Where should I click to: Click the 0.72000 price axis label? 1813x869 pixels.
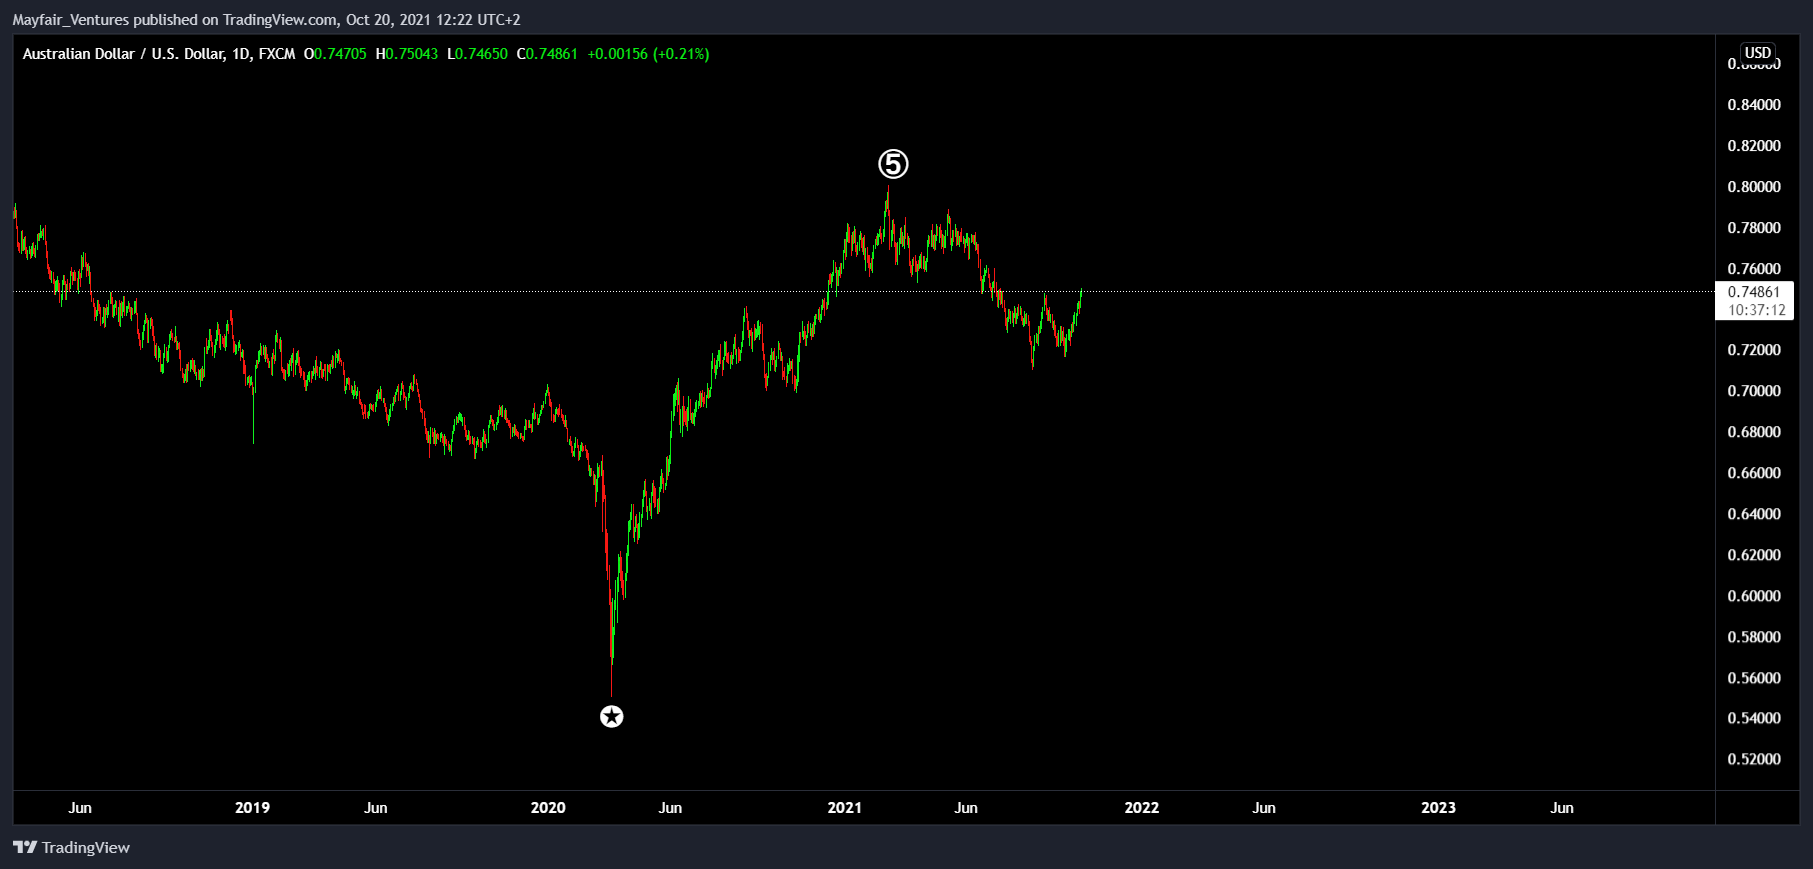[1754, 350]
